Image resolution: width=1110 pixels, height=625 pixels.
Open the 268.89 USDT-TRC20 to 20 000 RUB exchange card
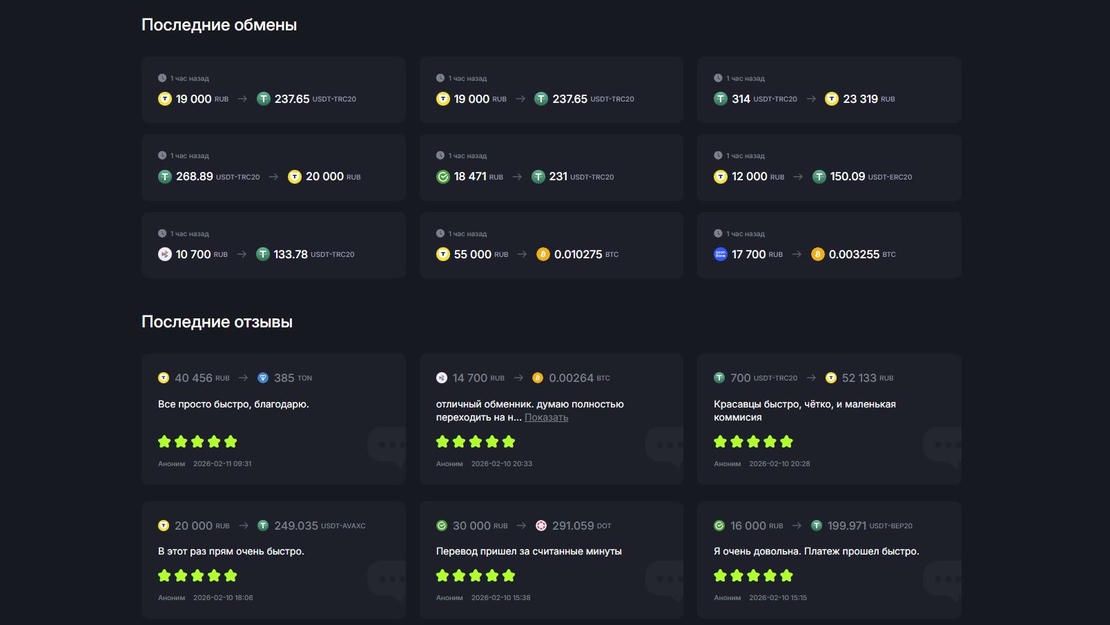pyautogui.click(x=273, y=167)
